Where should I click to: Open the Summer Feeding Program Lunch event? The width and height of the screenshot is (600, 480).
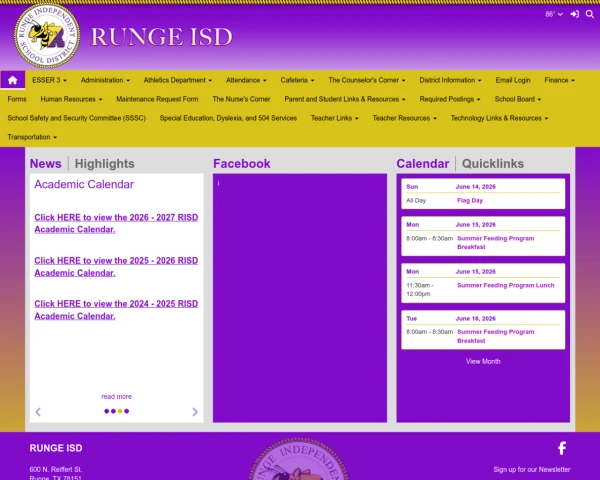pyautogui.click(x=505, y=285)
